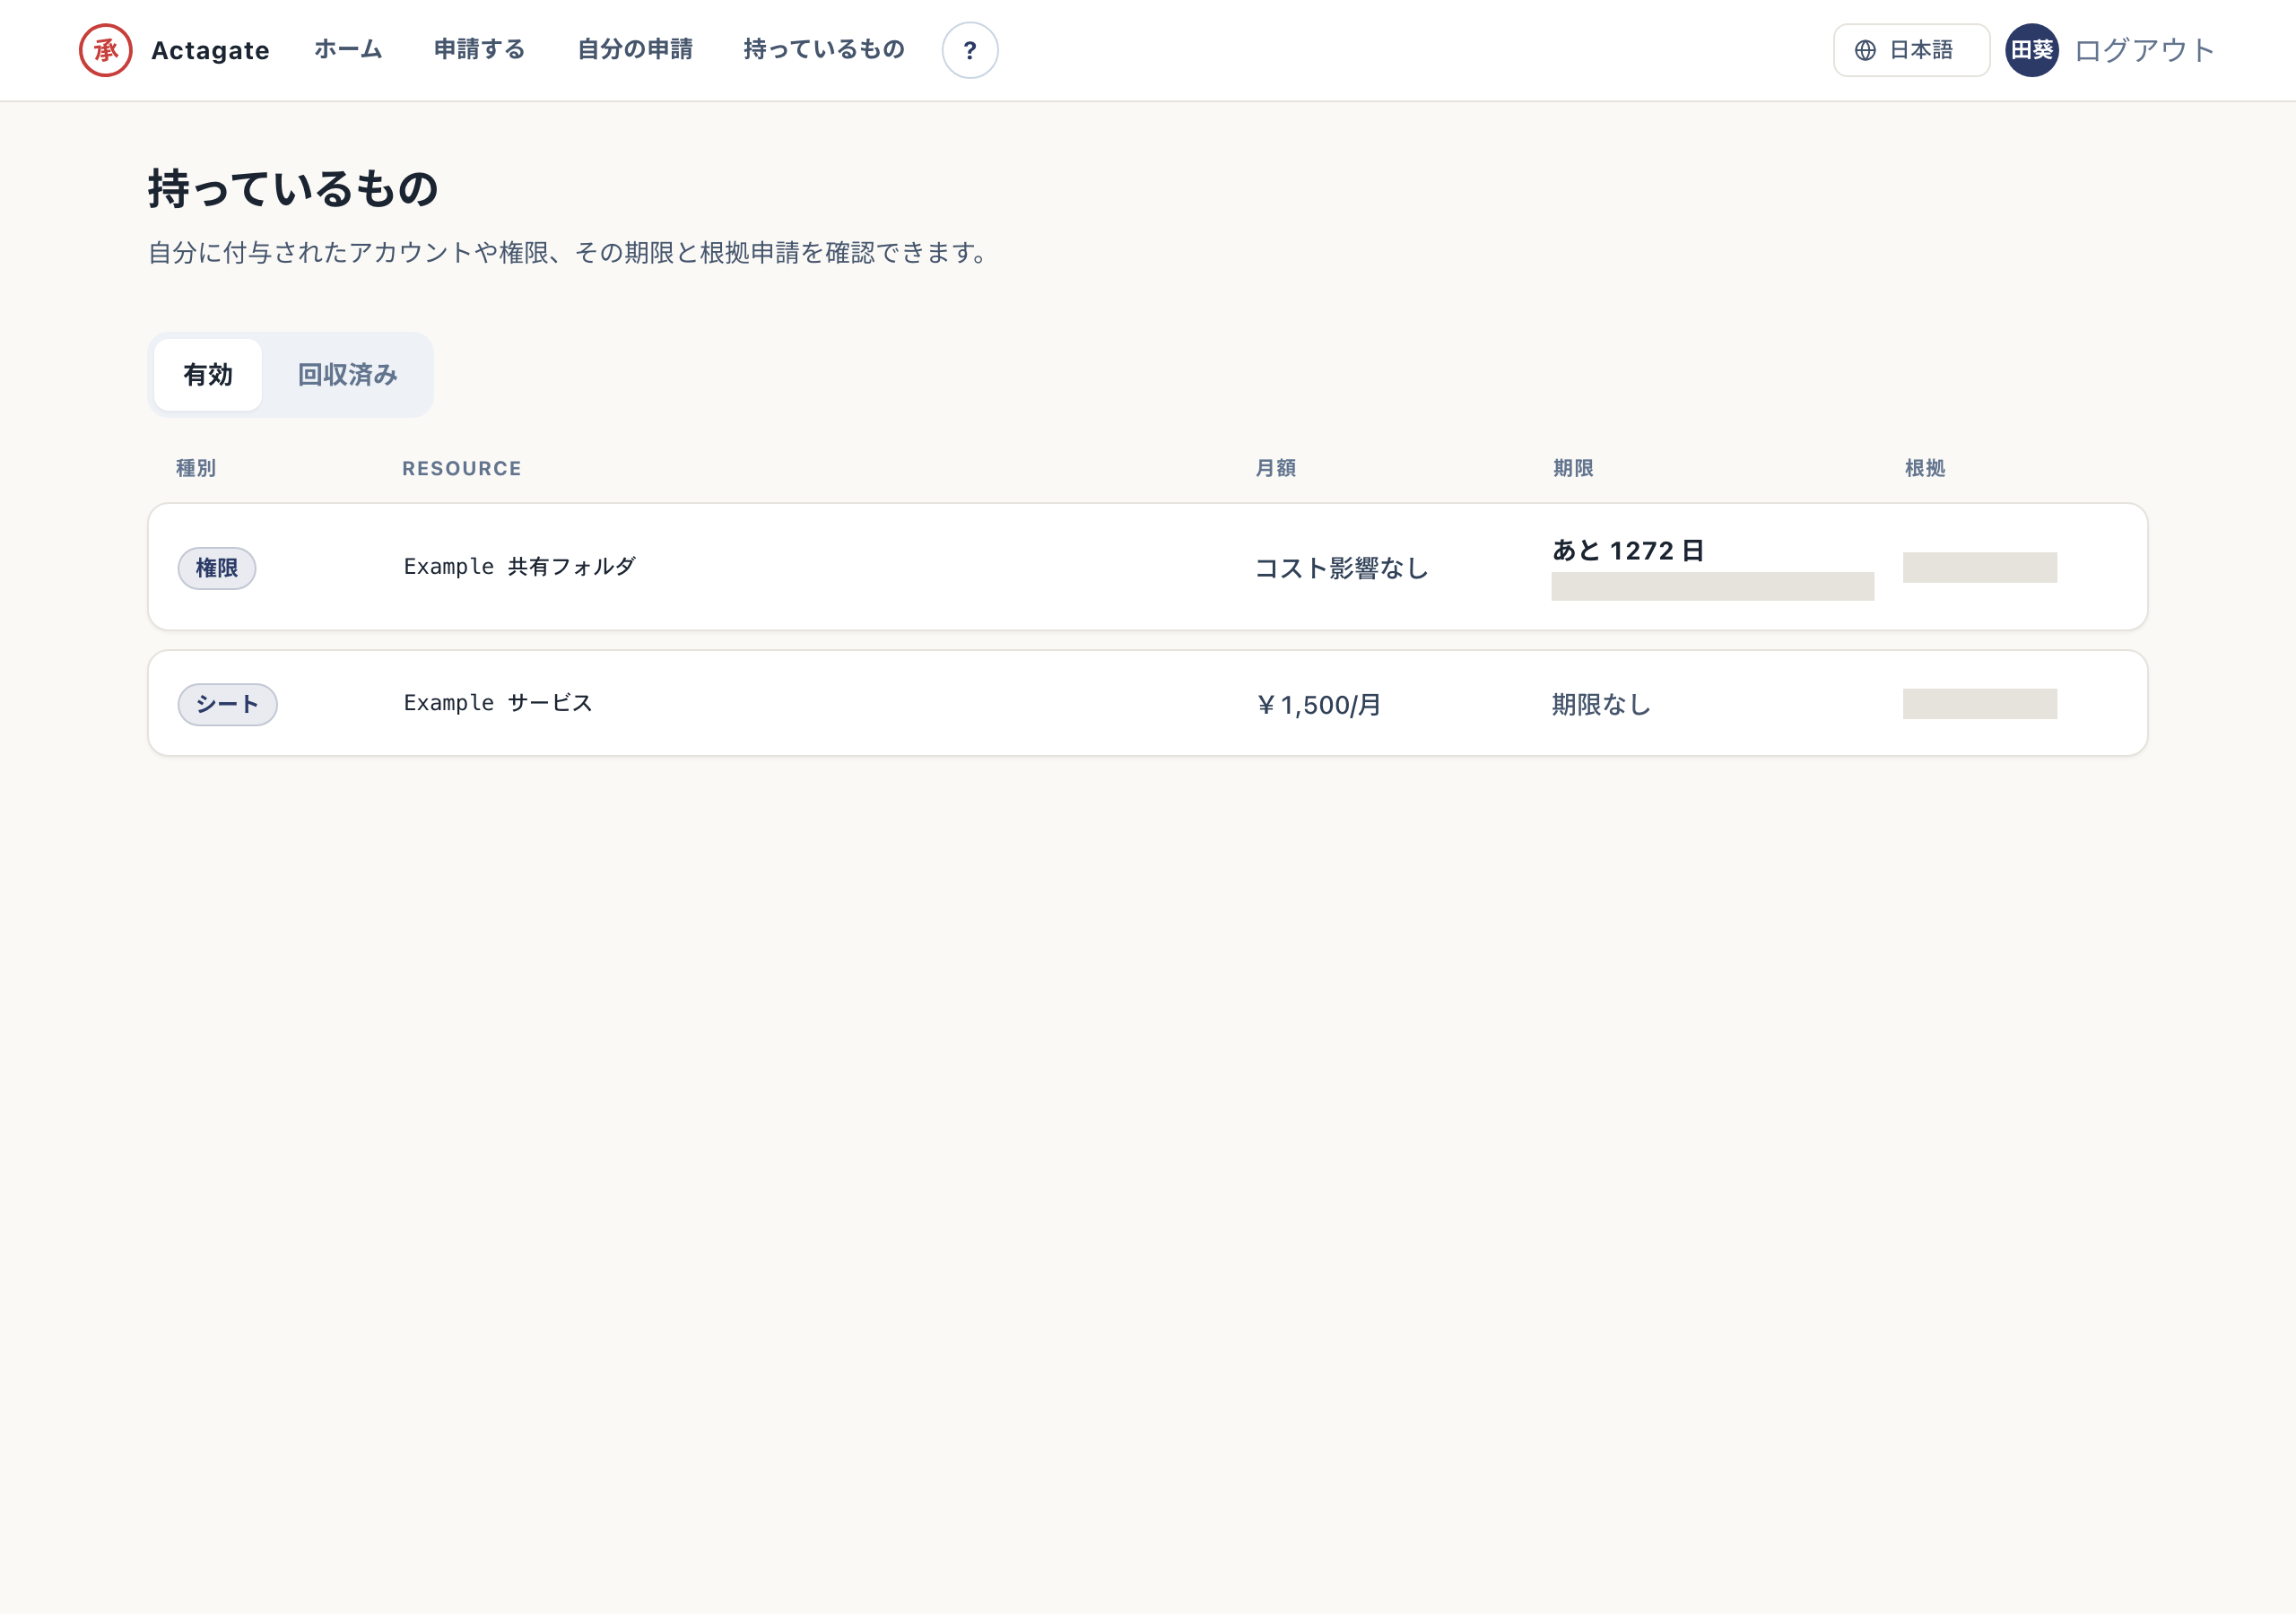Image resolution: width=2296 pixels, height=1614 pixels.
Task: Select the Example 共有フォルダ resource
Action: click(x=520, y=567)
